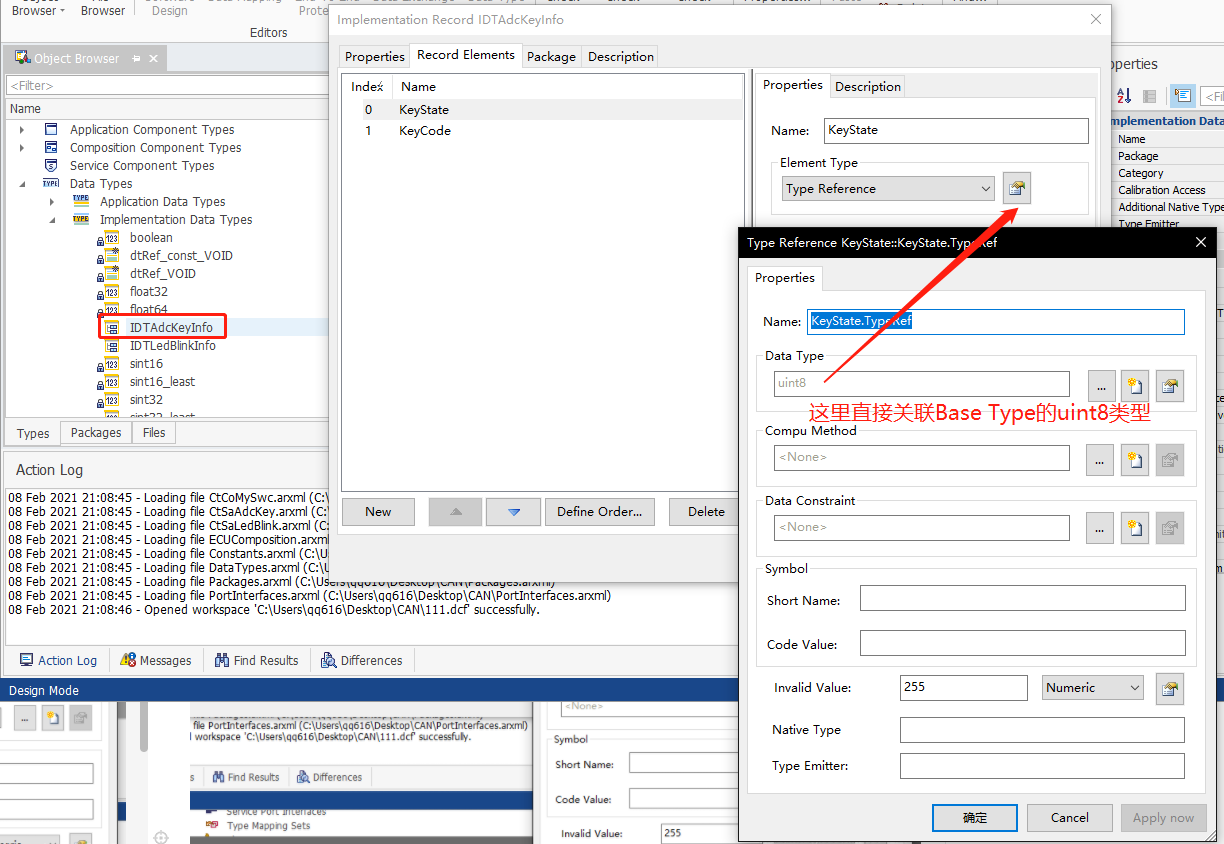Select dtRef_const_VOID data type
Screen dimensions: 1224x844
pos(181,256)
